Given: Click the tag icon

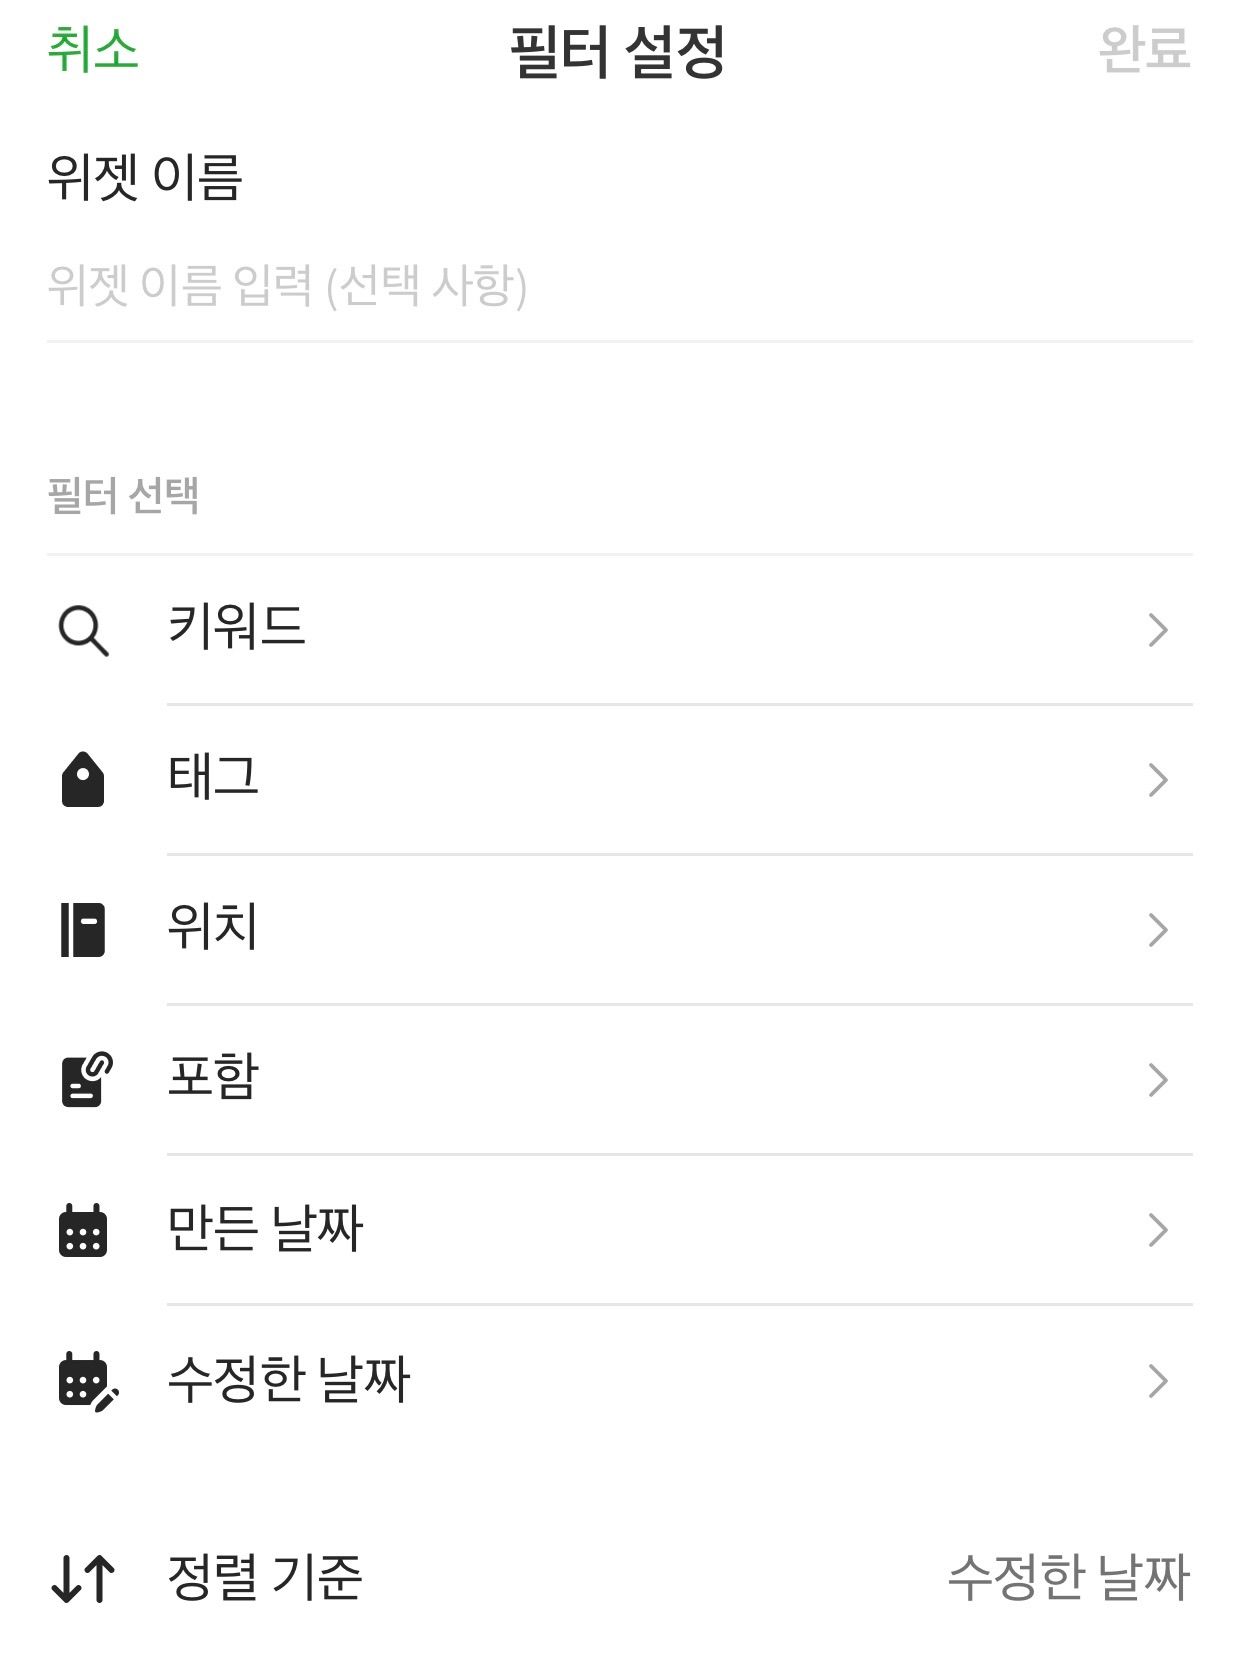Looking at the screenshot, I should tap(83, 780).
